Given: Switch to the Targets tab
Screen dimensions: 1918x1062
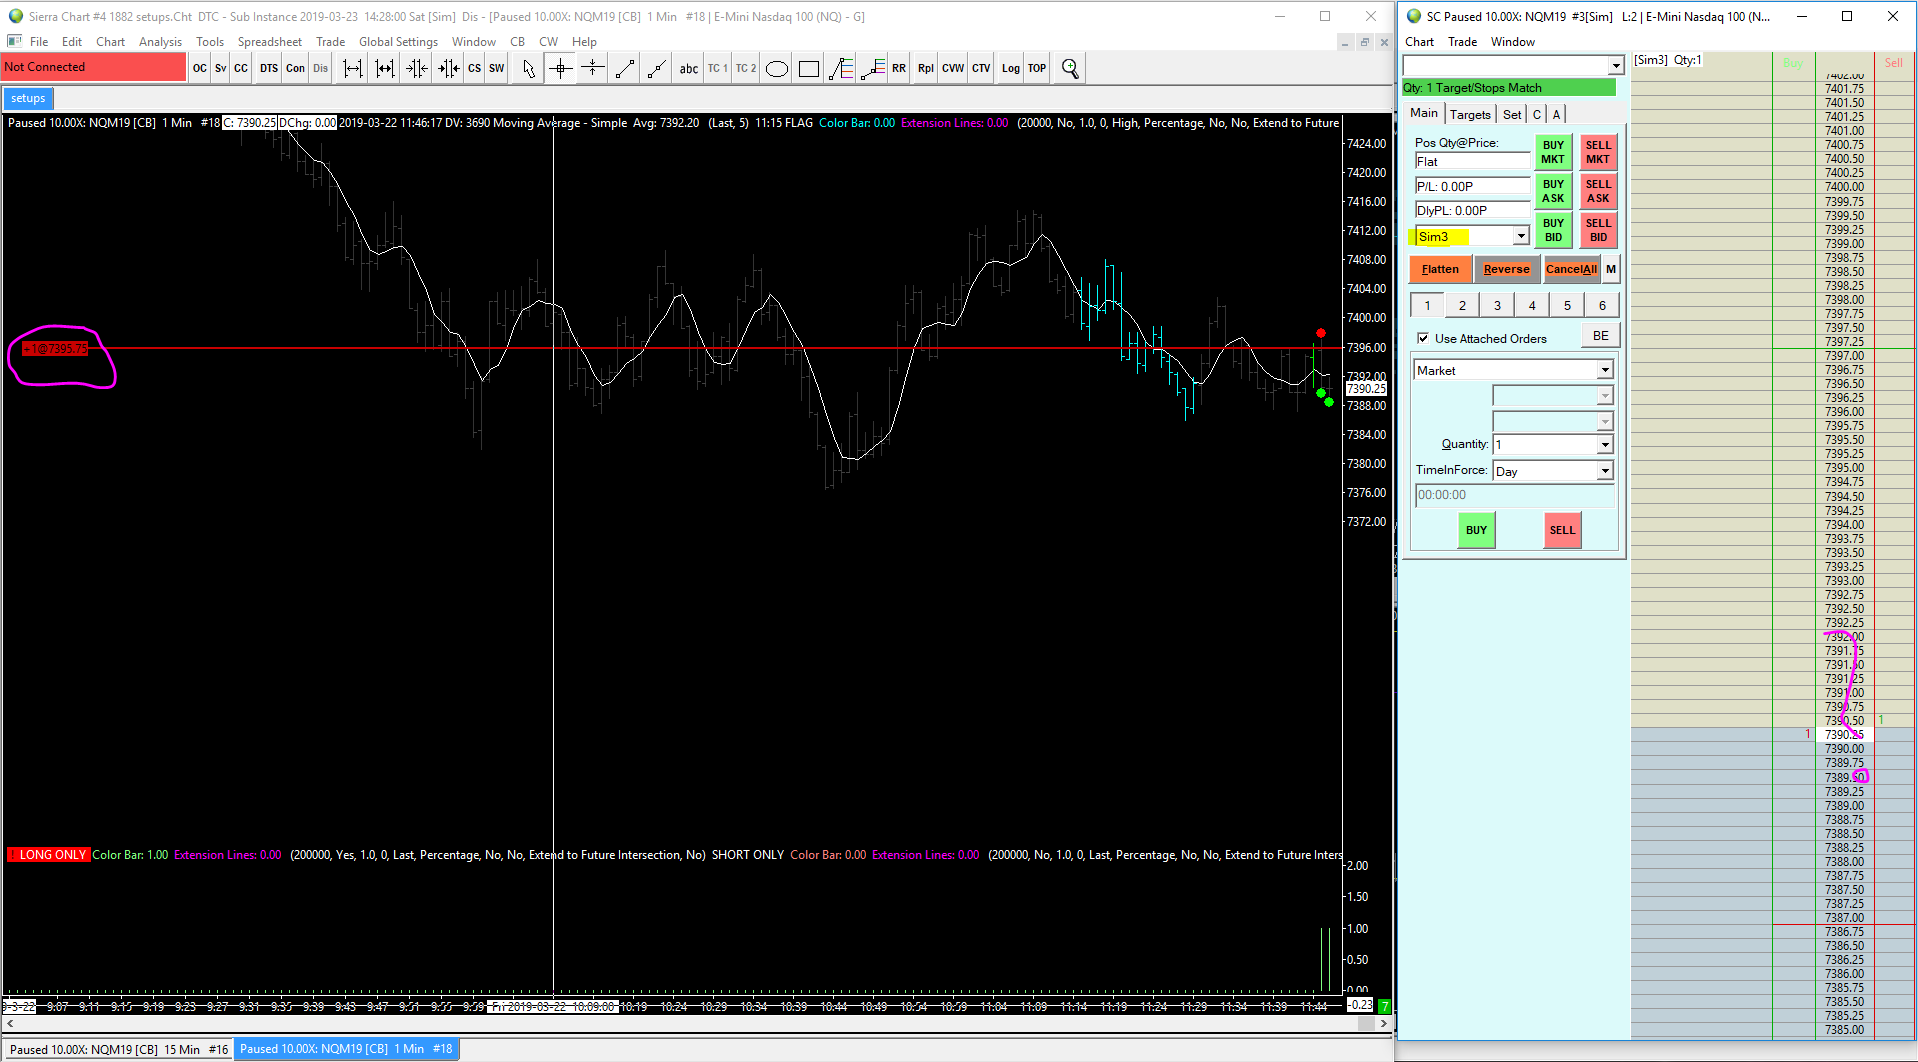Looking at the screenshot, I should click(x=1470, y=114).
